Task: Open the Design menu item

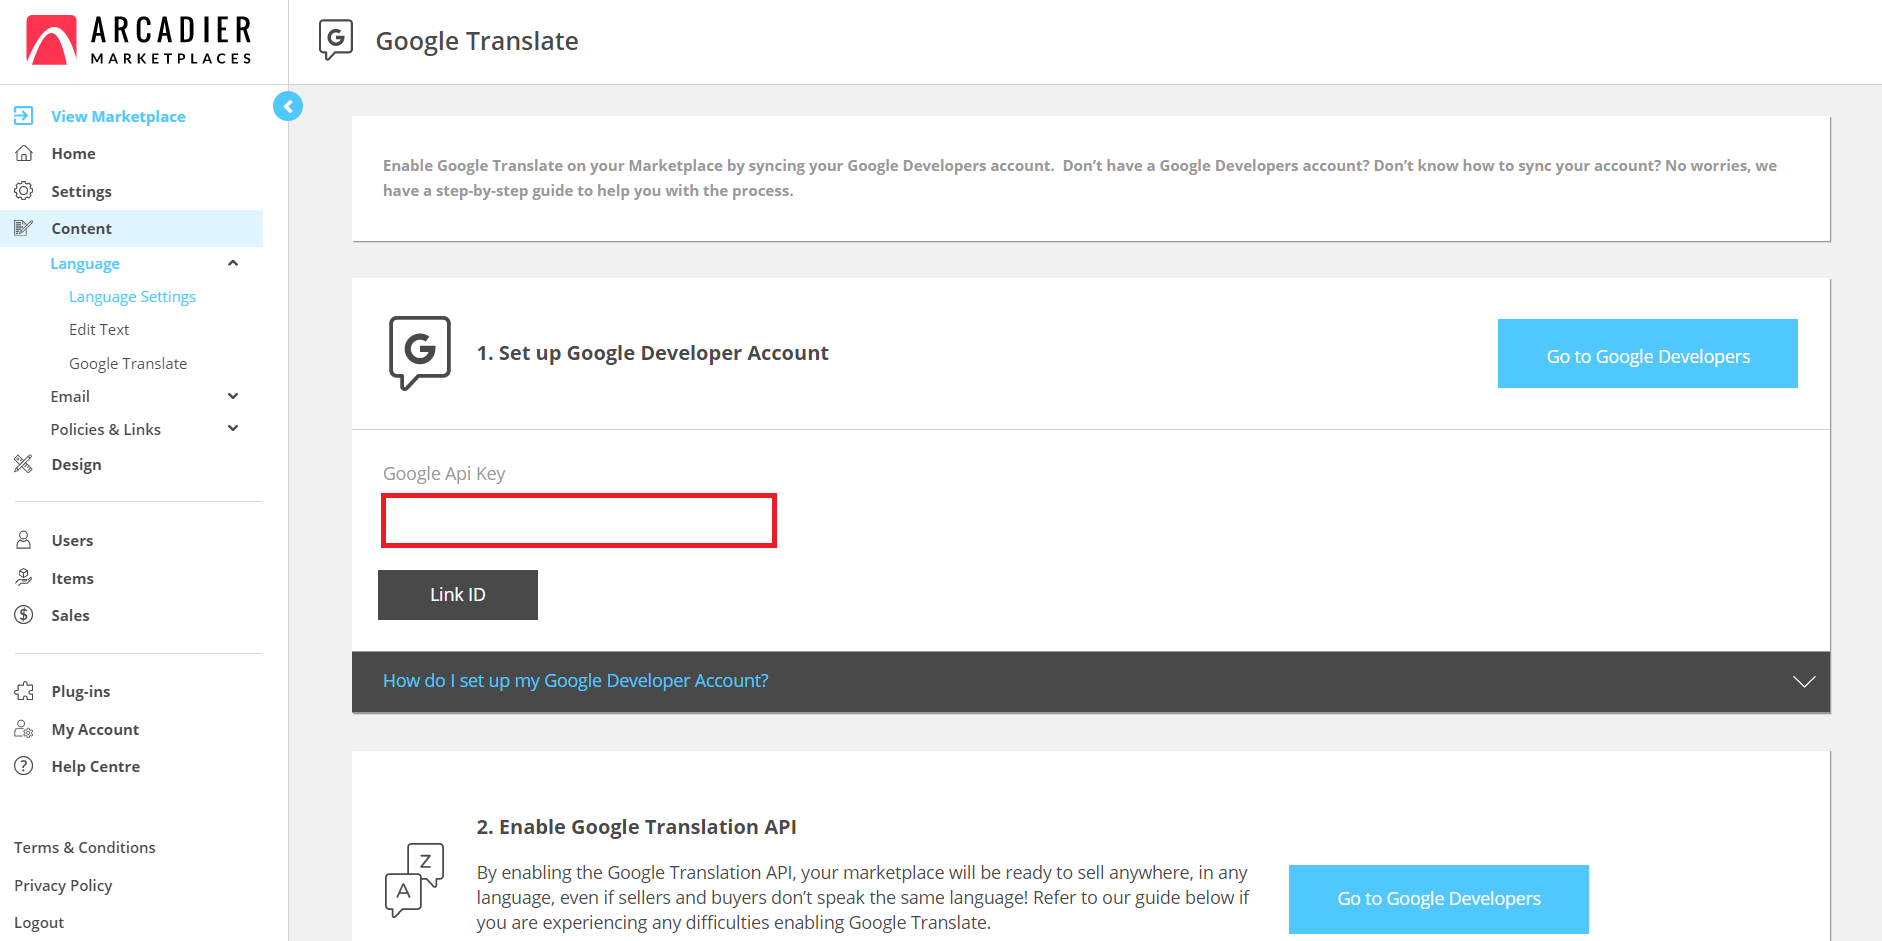Action: coord(76,464)
